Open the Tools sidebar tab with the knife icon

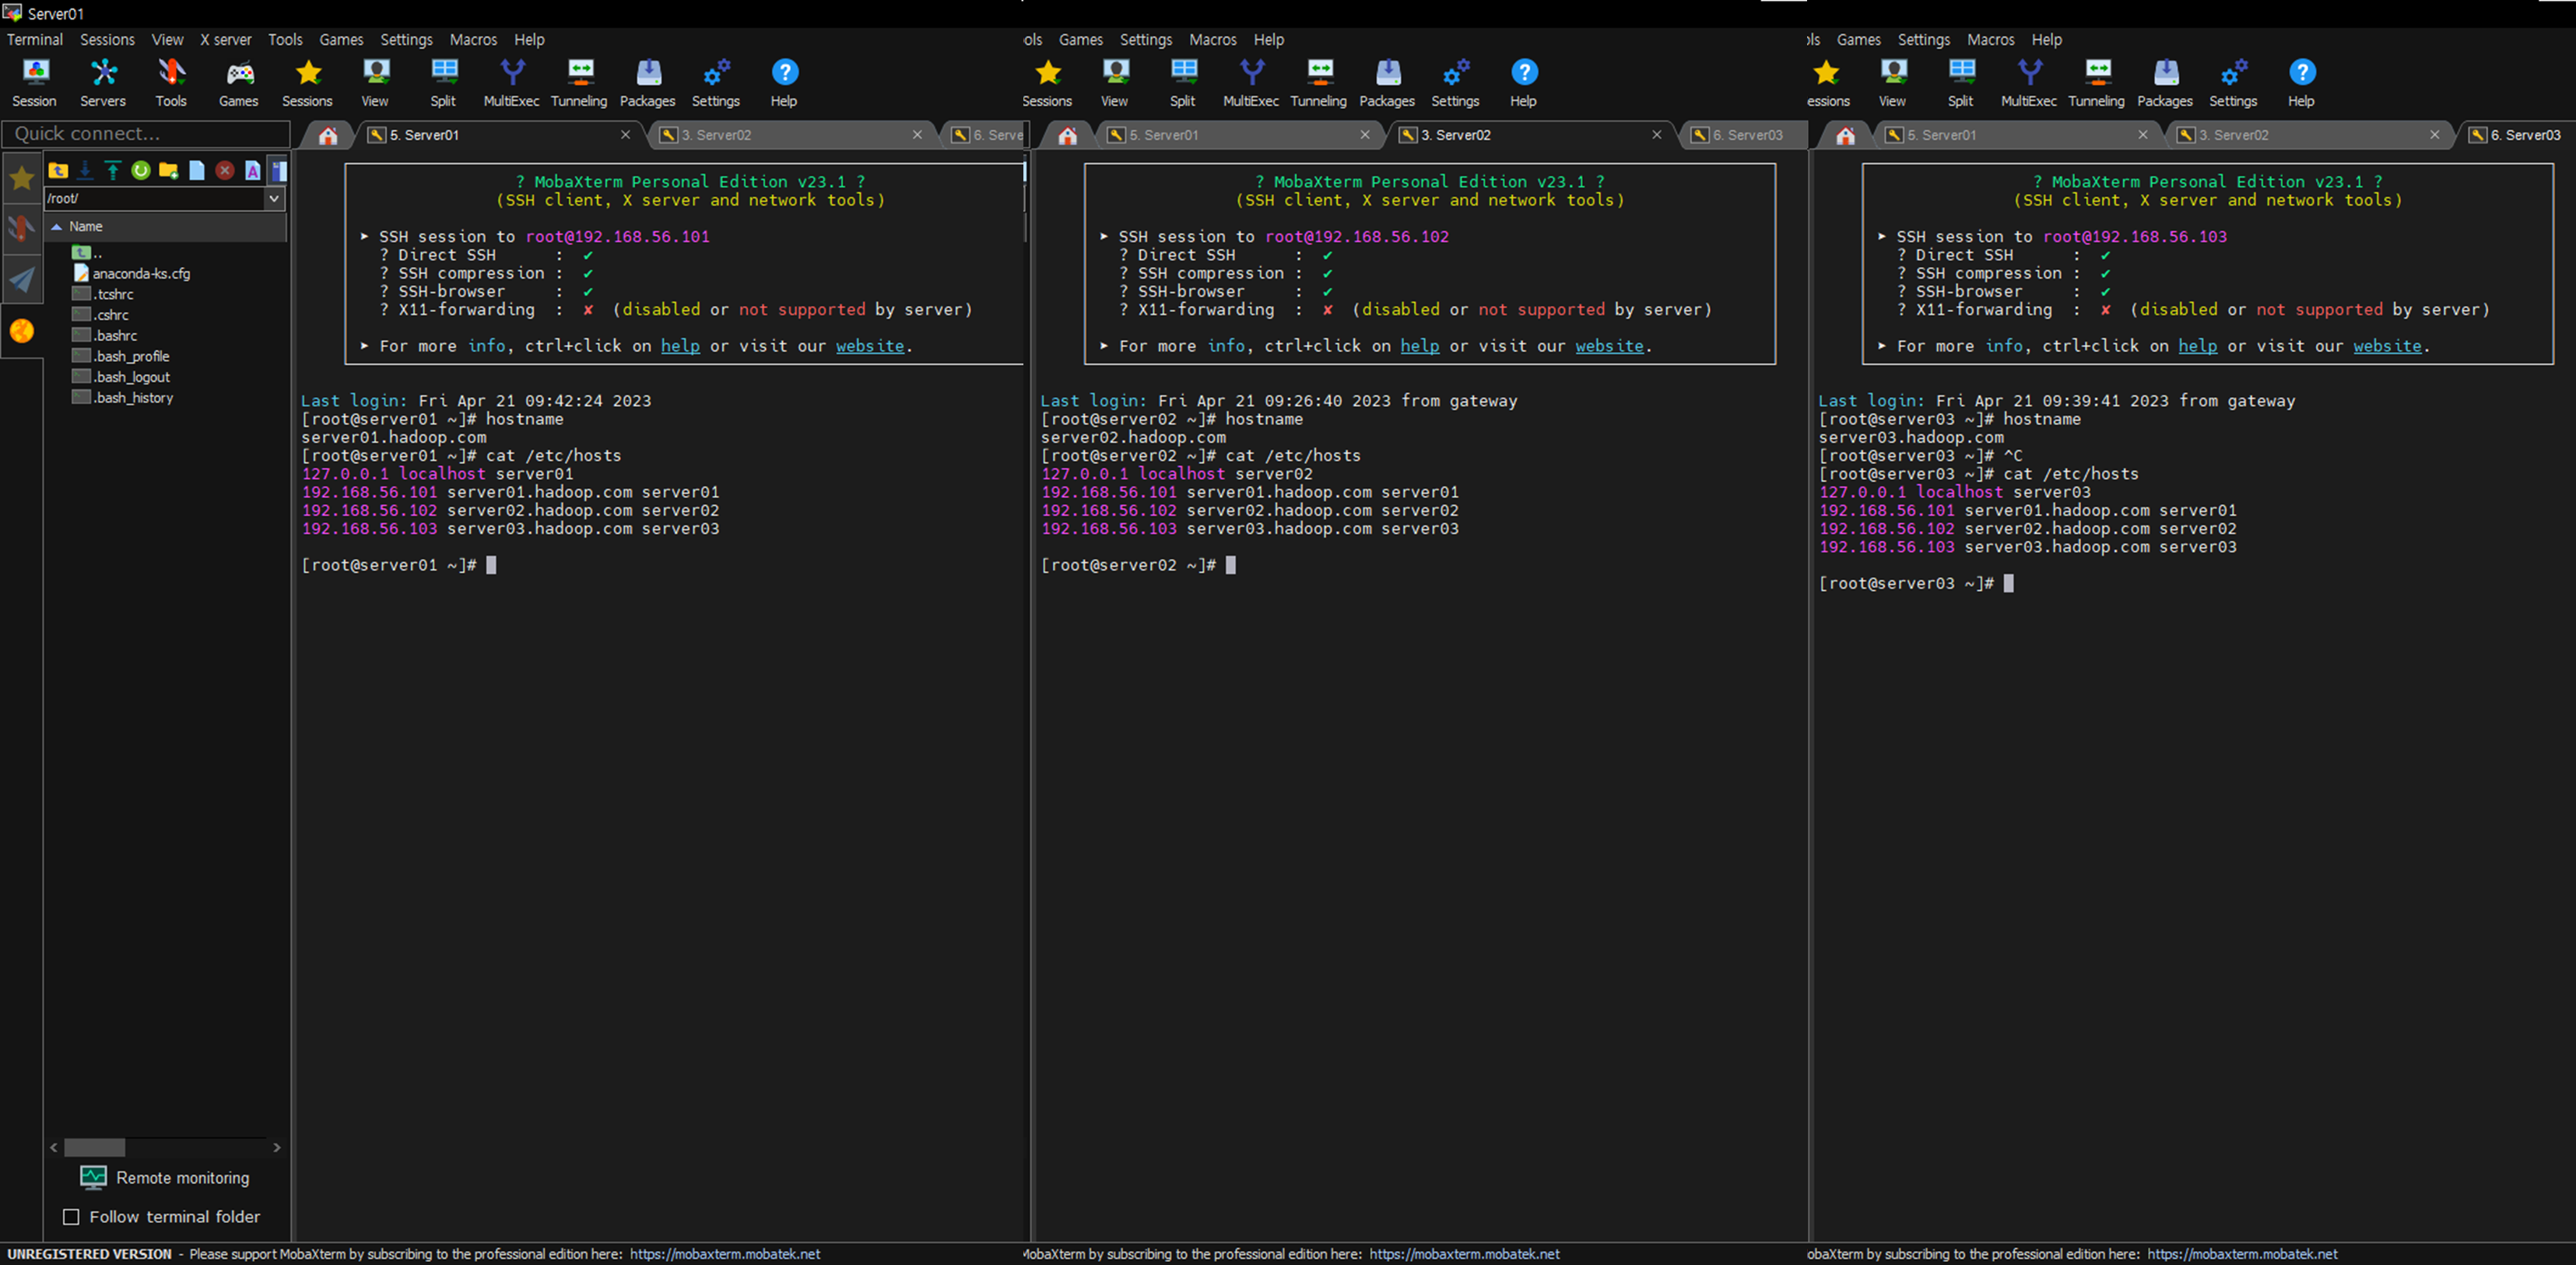point(21,228)
